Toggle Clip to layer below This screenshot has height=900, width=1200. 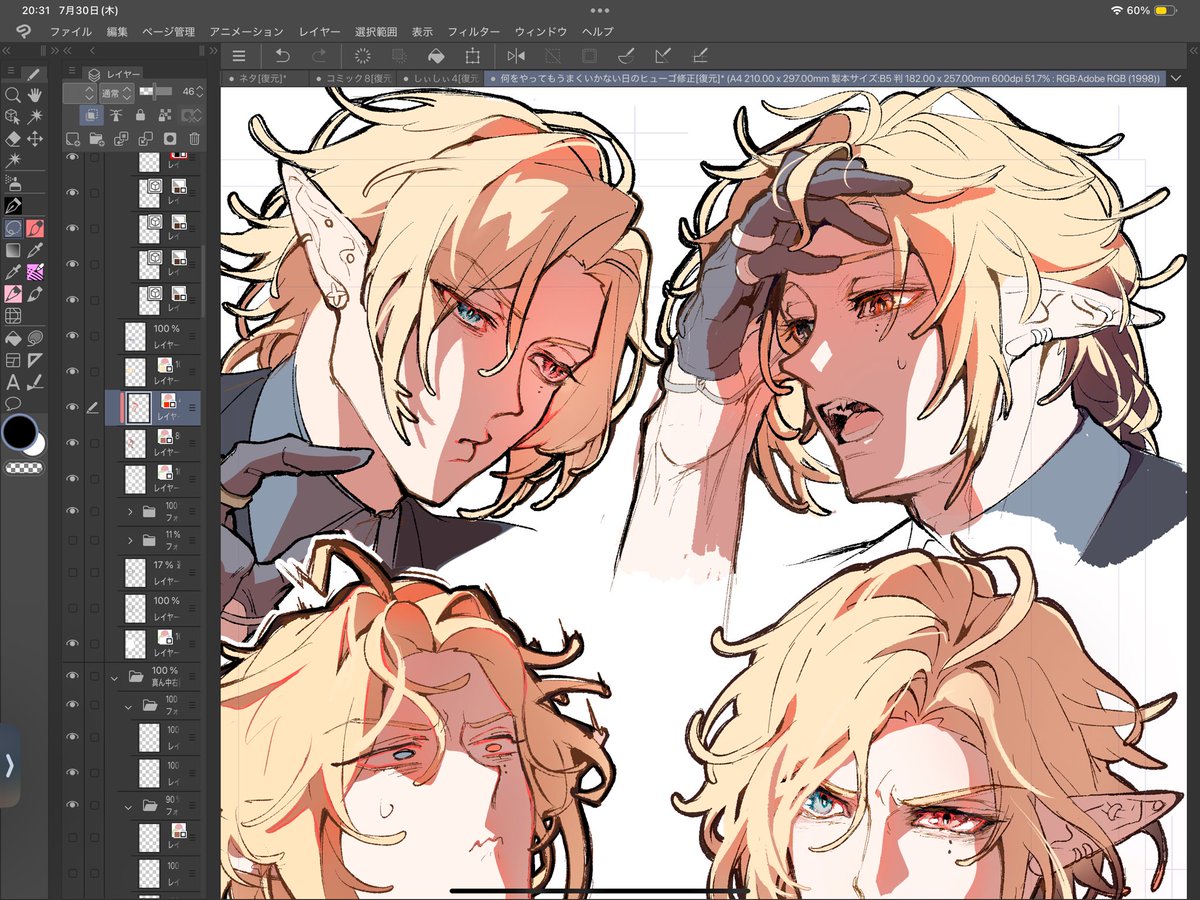[90, 116]
